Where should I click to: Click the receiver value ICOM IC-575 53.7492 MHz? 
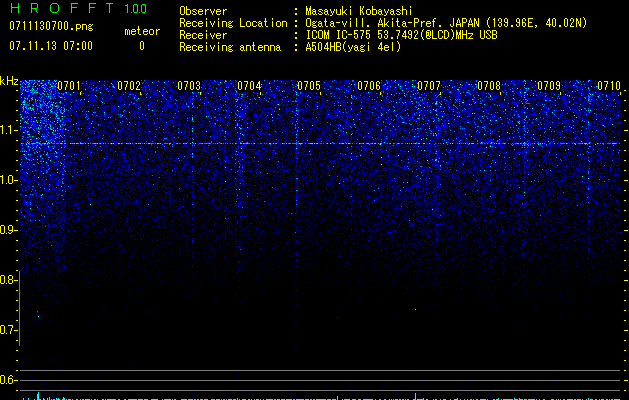click(401, 35)
